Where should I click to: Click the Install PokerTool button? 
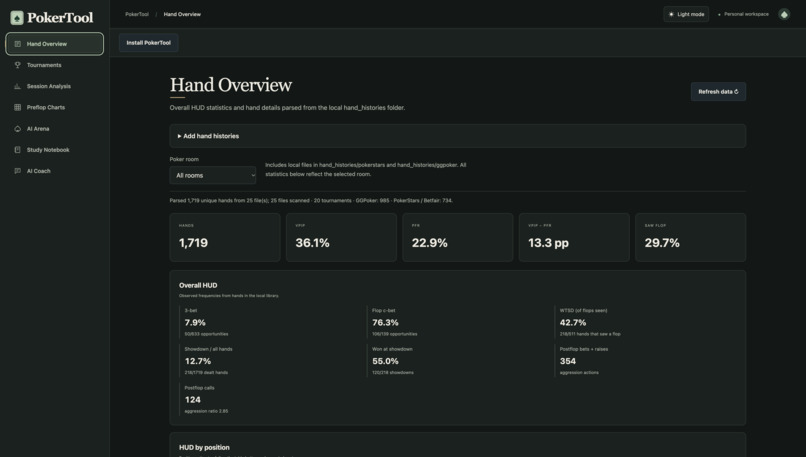[x=149, y=43]
